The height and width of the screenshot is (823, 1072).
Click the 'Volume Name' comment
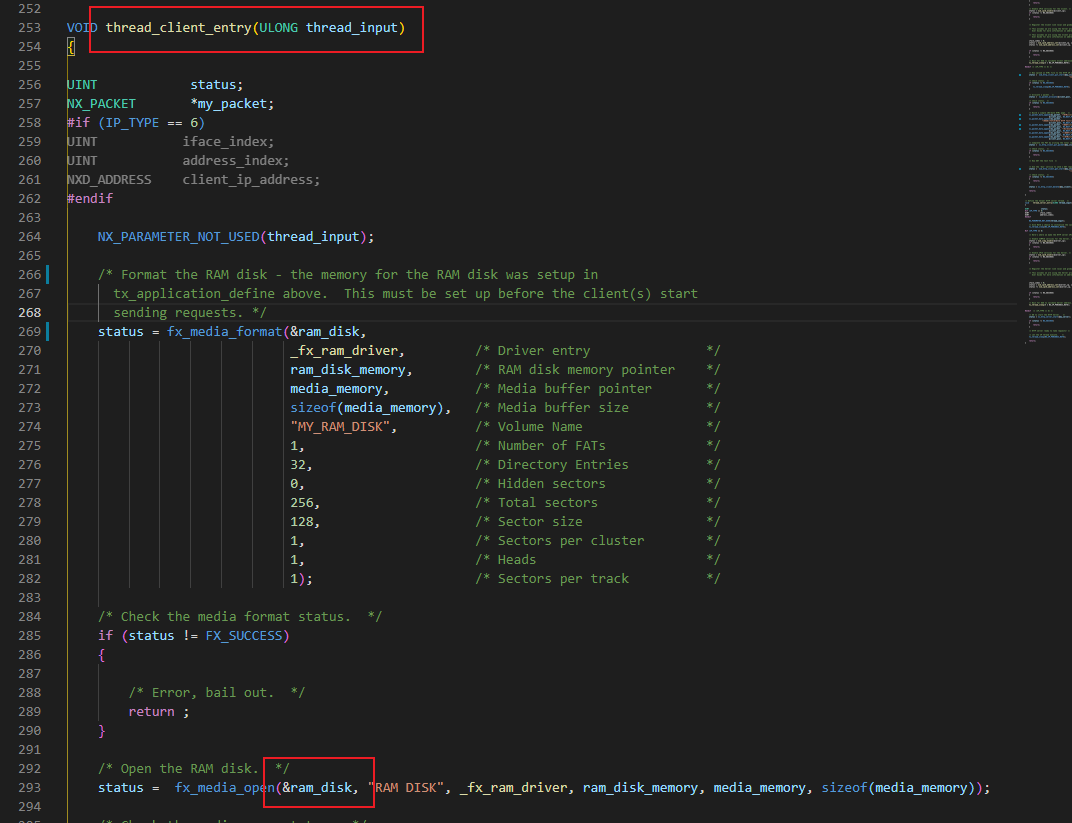coord(539,427)
